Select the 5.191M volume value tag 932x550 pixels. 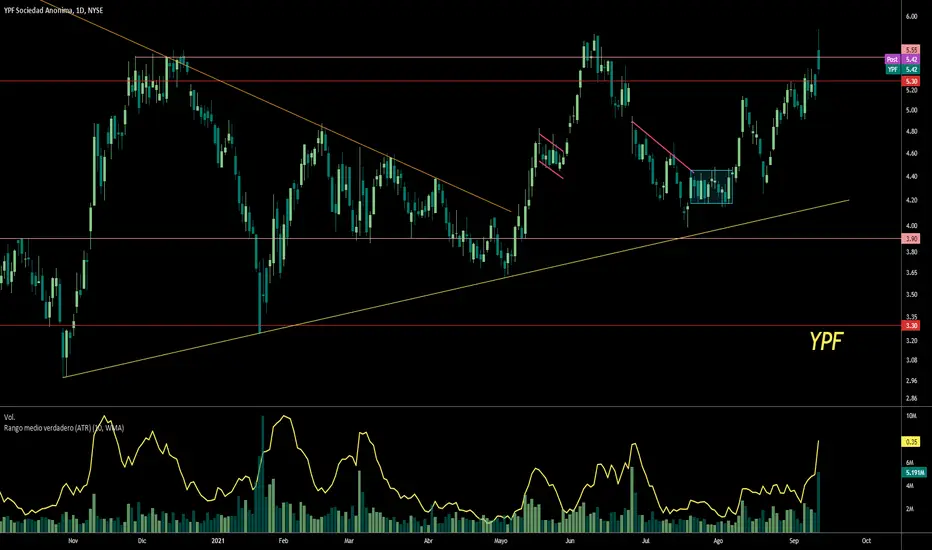tap(914, 473)
